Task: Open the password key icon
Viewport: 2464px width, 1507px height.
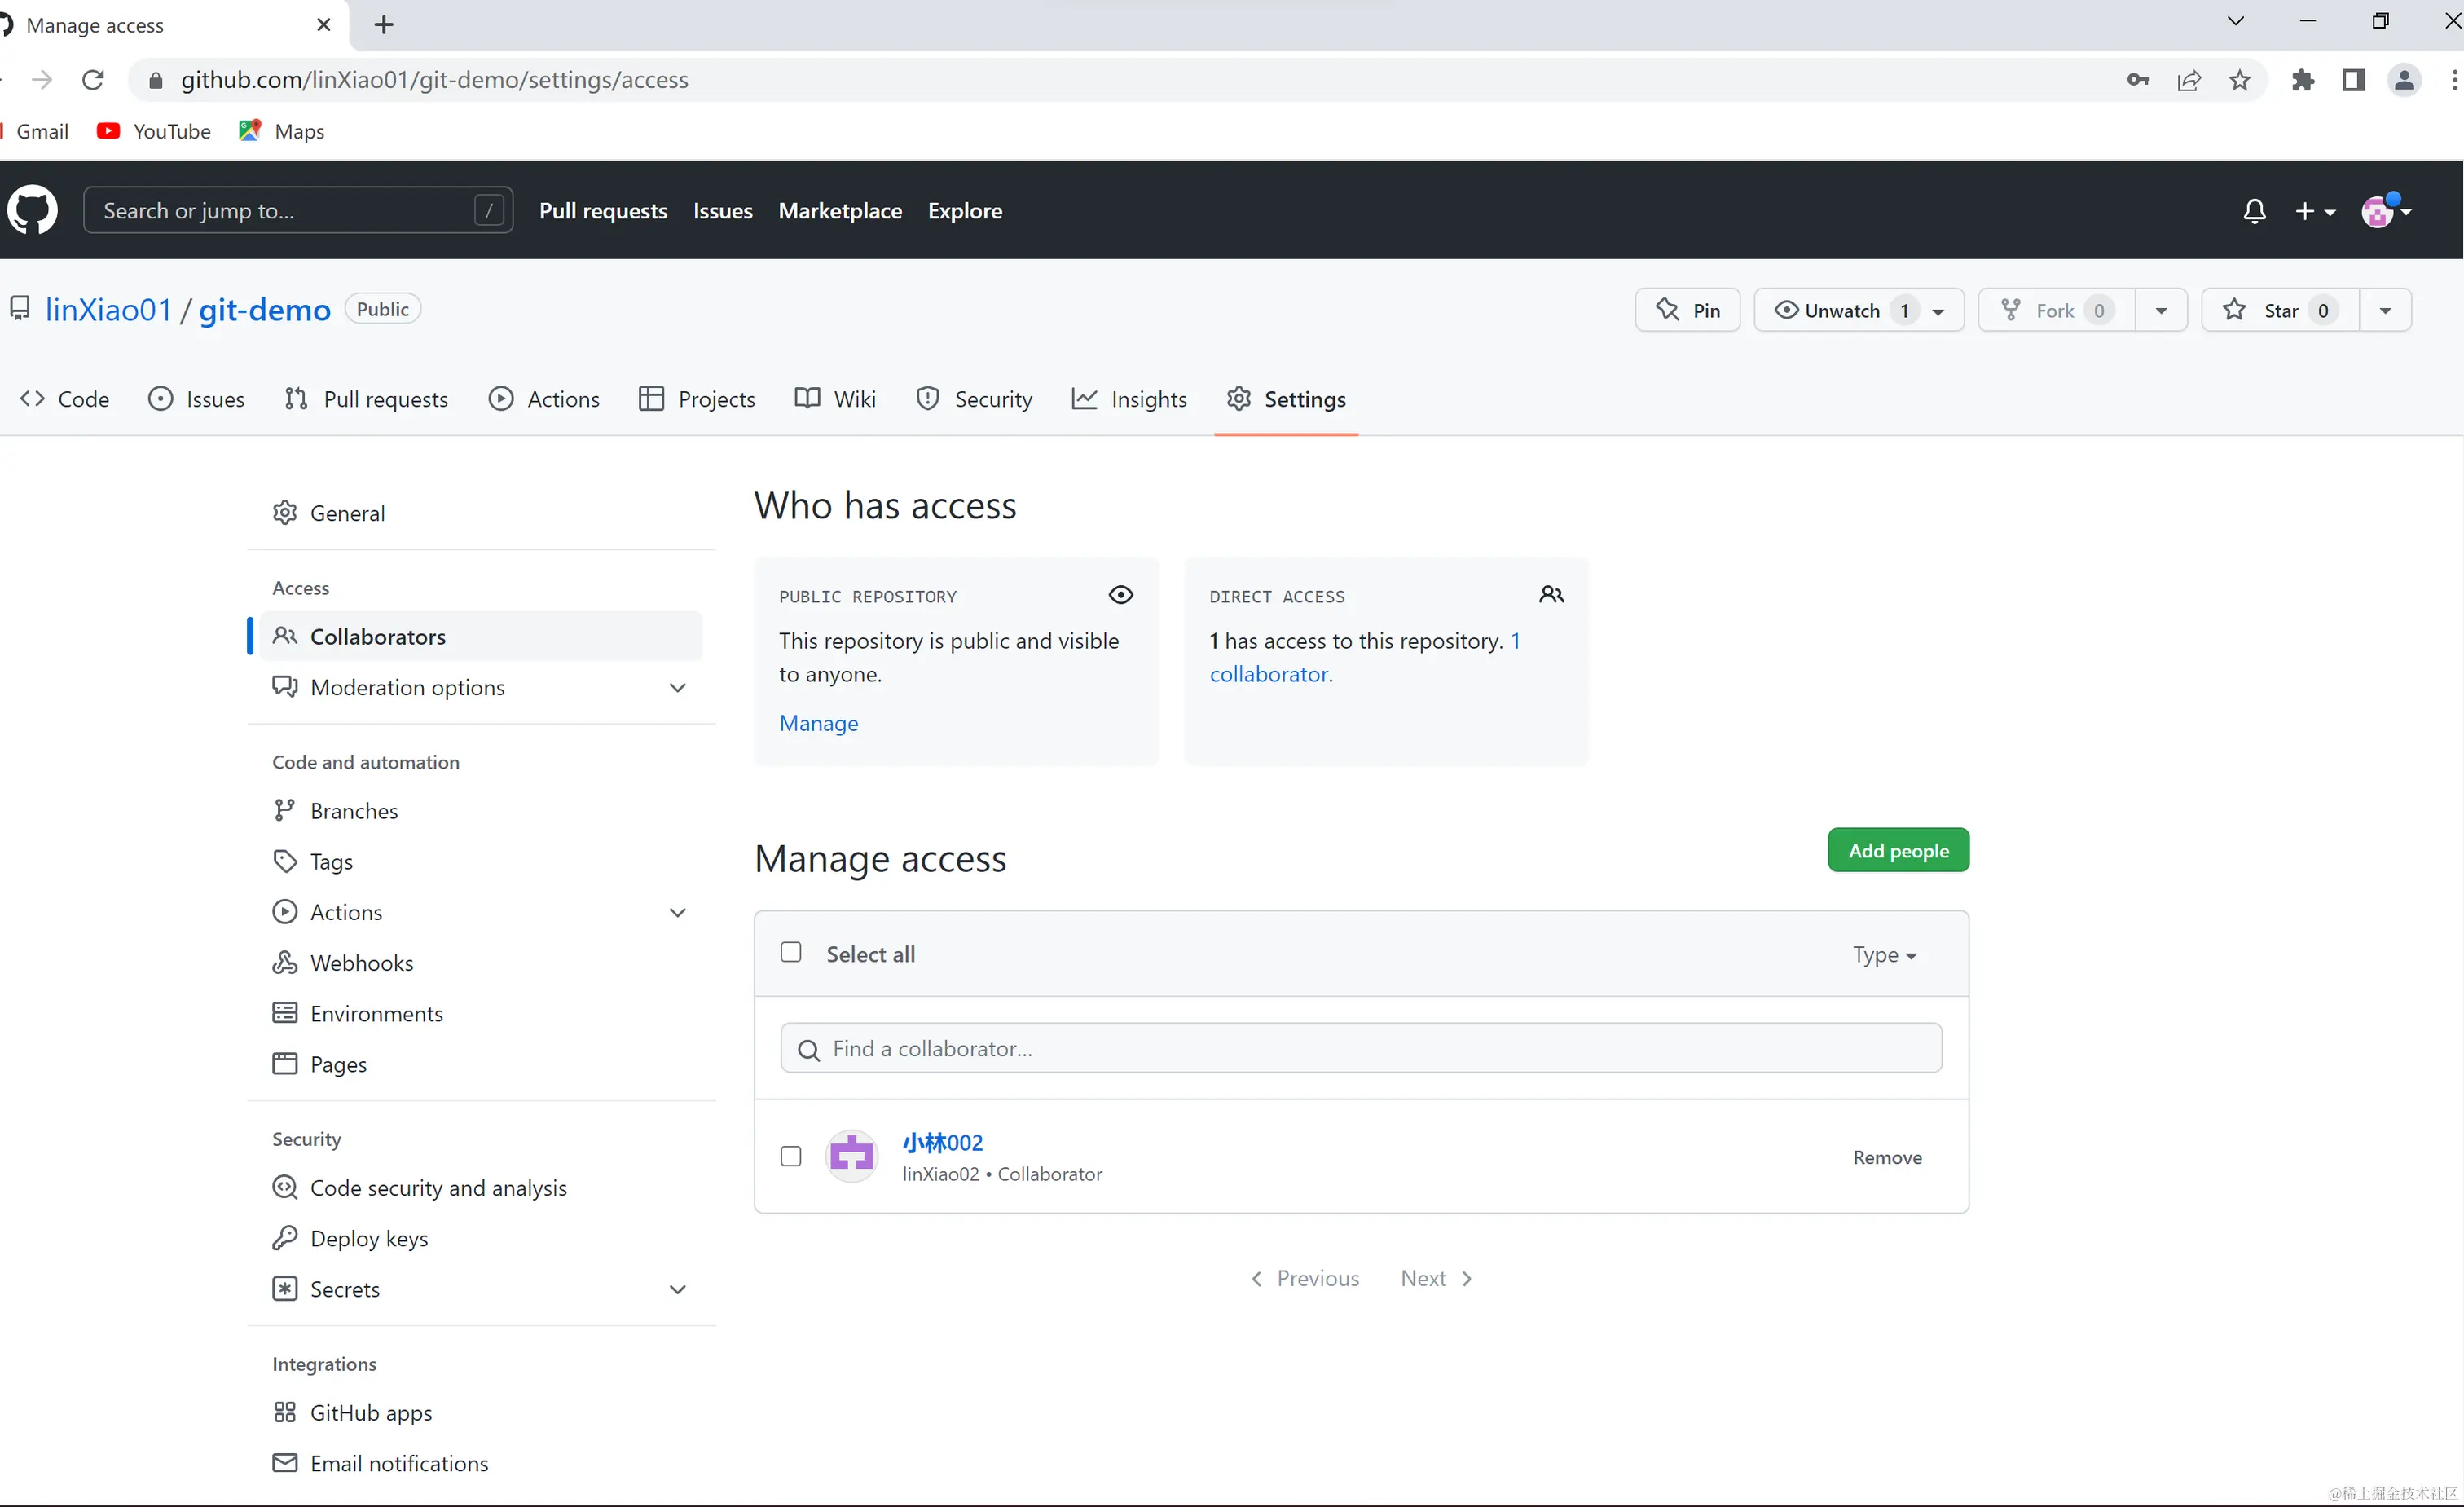Action: click(x=2138, y=80)
